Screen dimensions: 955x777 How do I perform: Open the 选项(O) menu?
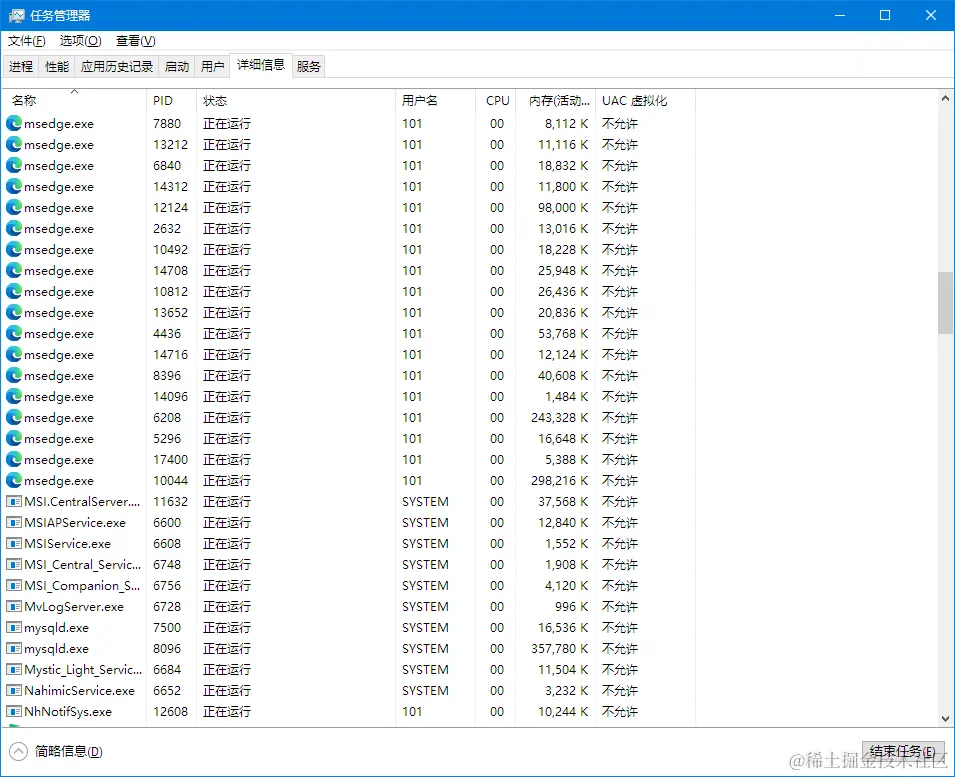point(80,41)
